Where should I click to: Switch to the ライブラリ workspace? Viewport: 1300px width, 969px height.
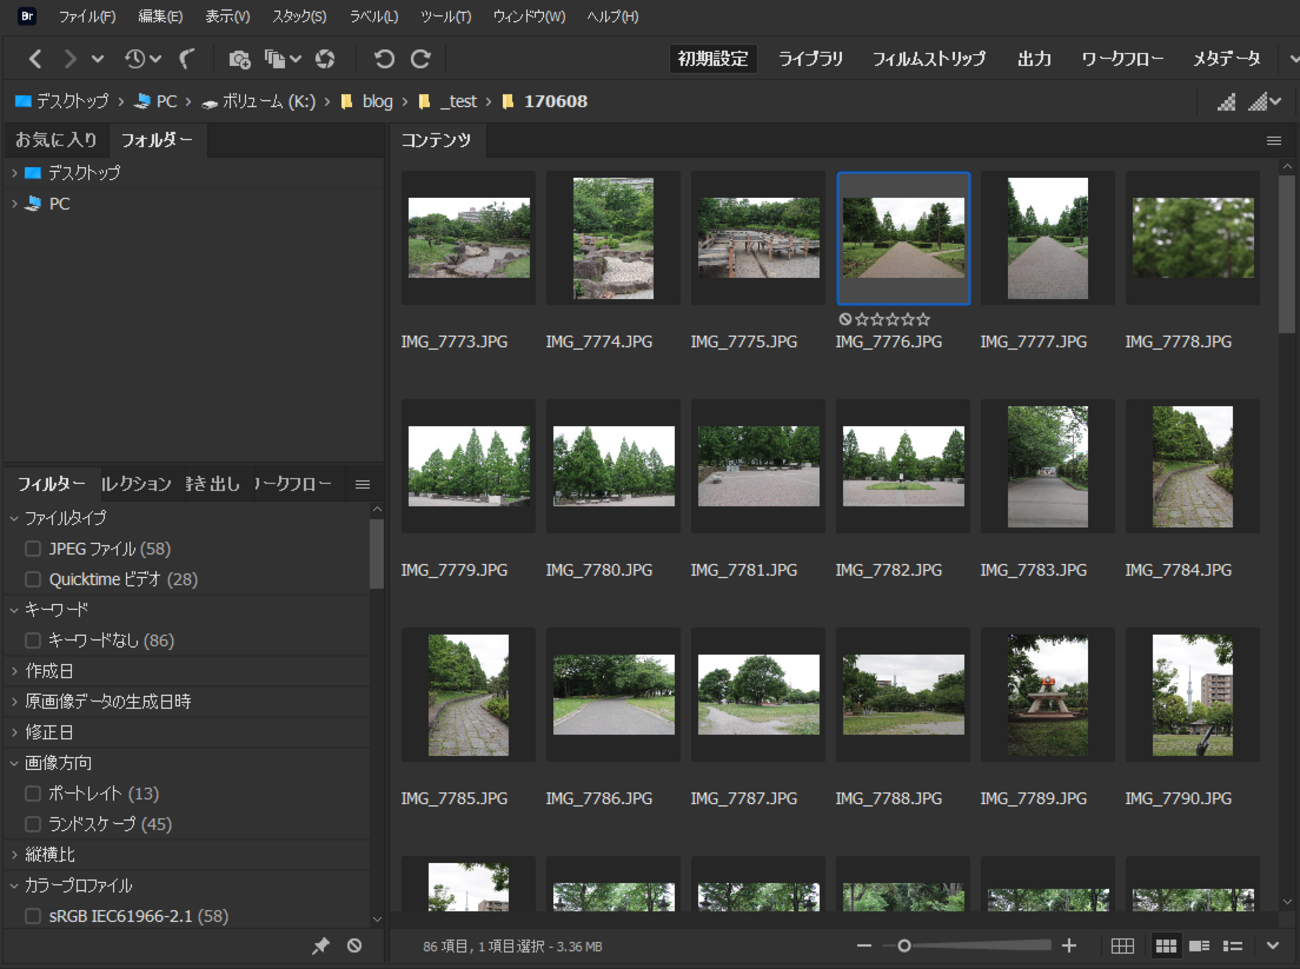click(x=811, y=59)
